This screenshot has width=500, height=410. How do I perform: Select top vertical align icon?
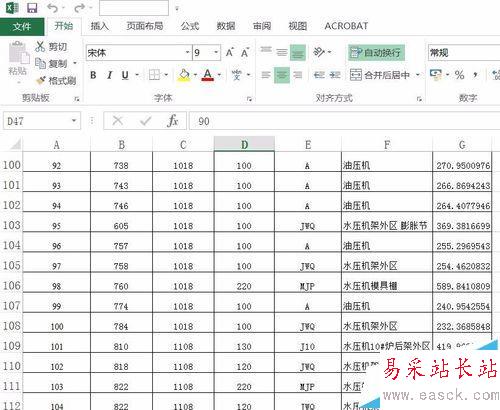(266, 51)
